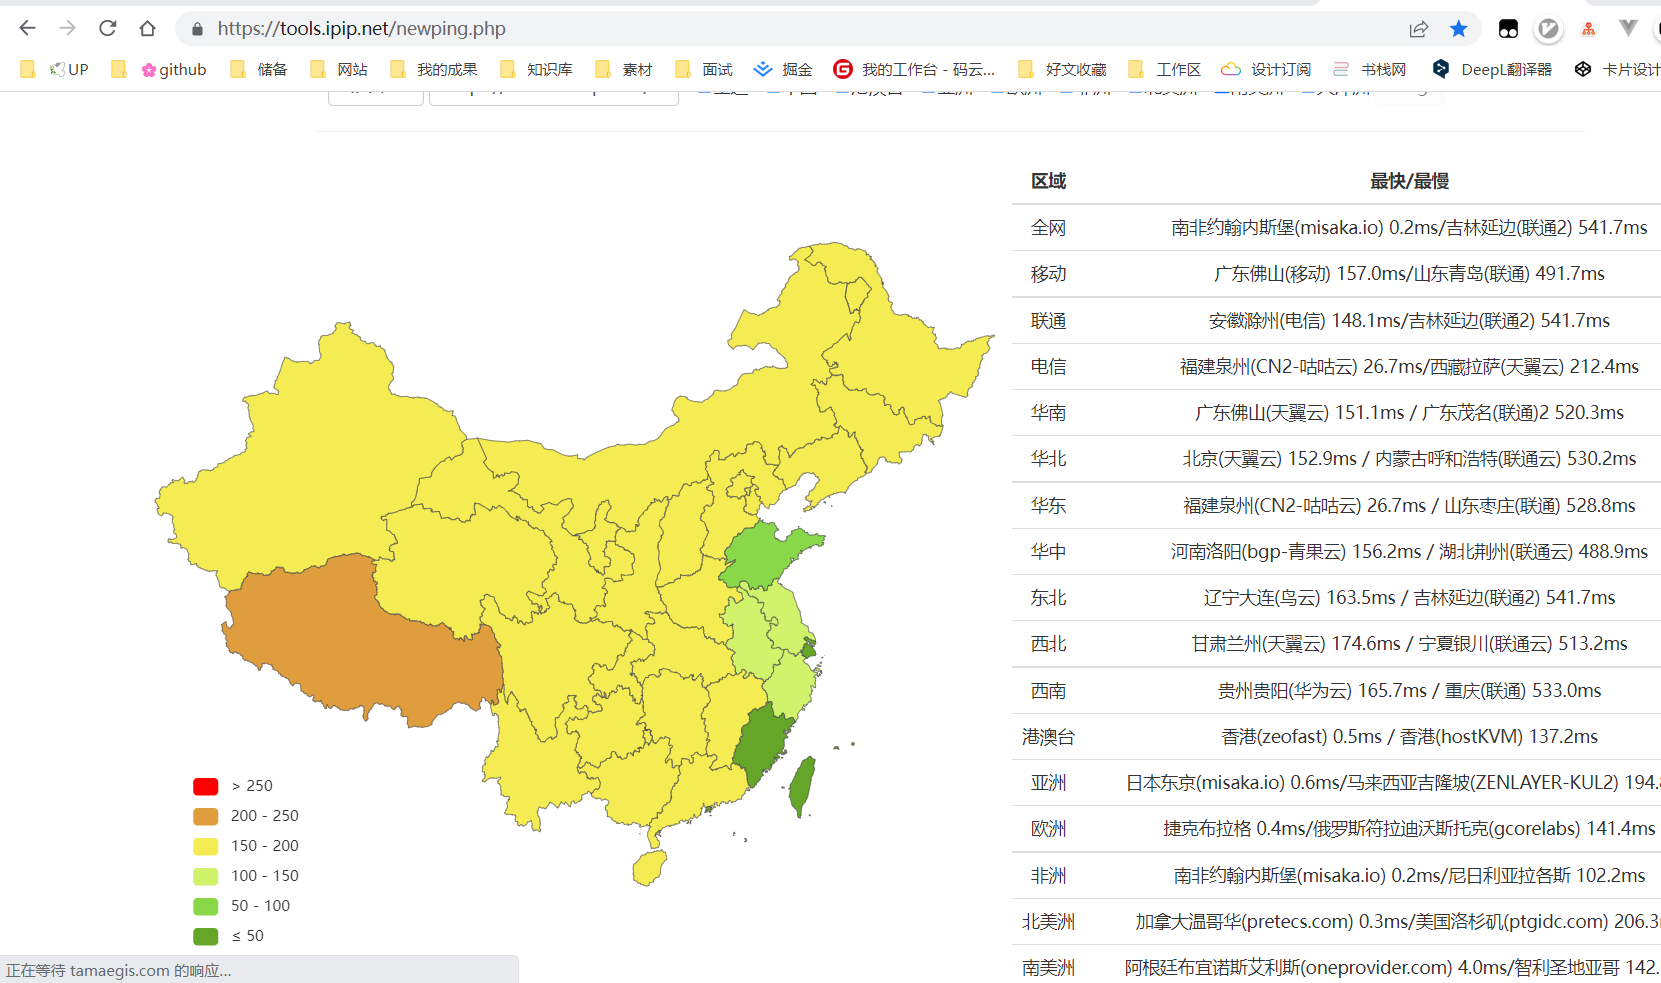Click the share page icon

[x=1419, y=28]
